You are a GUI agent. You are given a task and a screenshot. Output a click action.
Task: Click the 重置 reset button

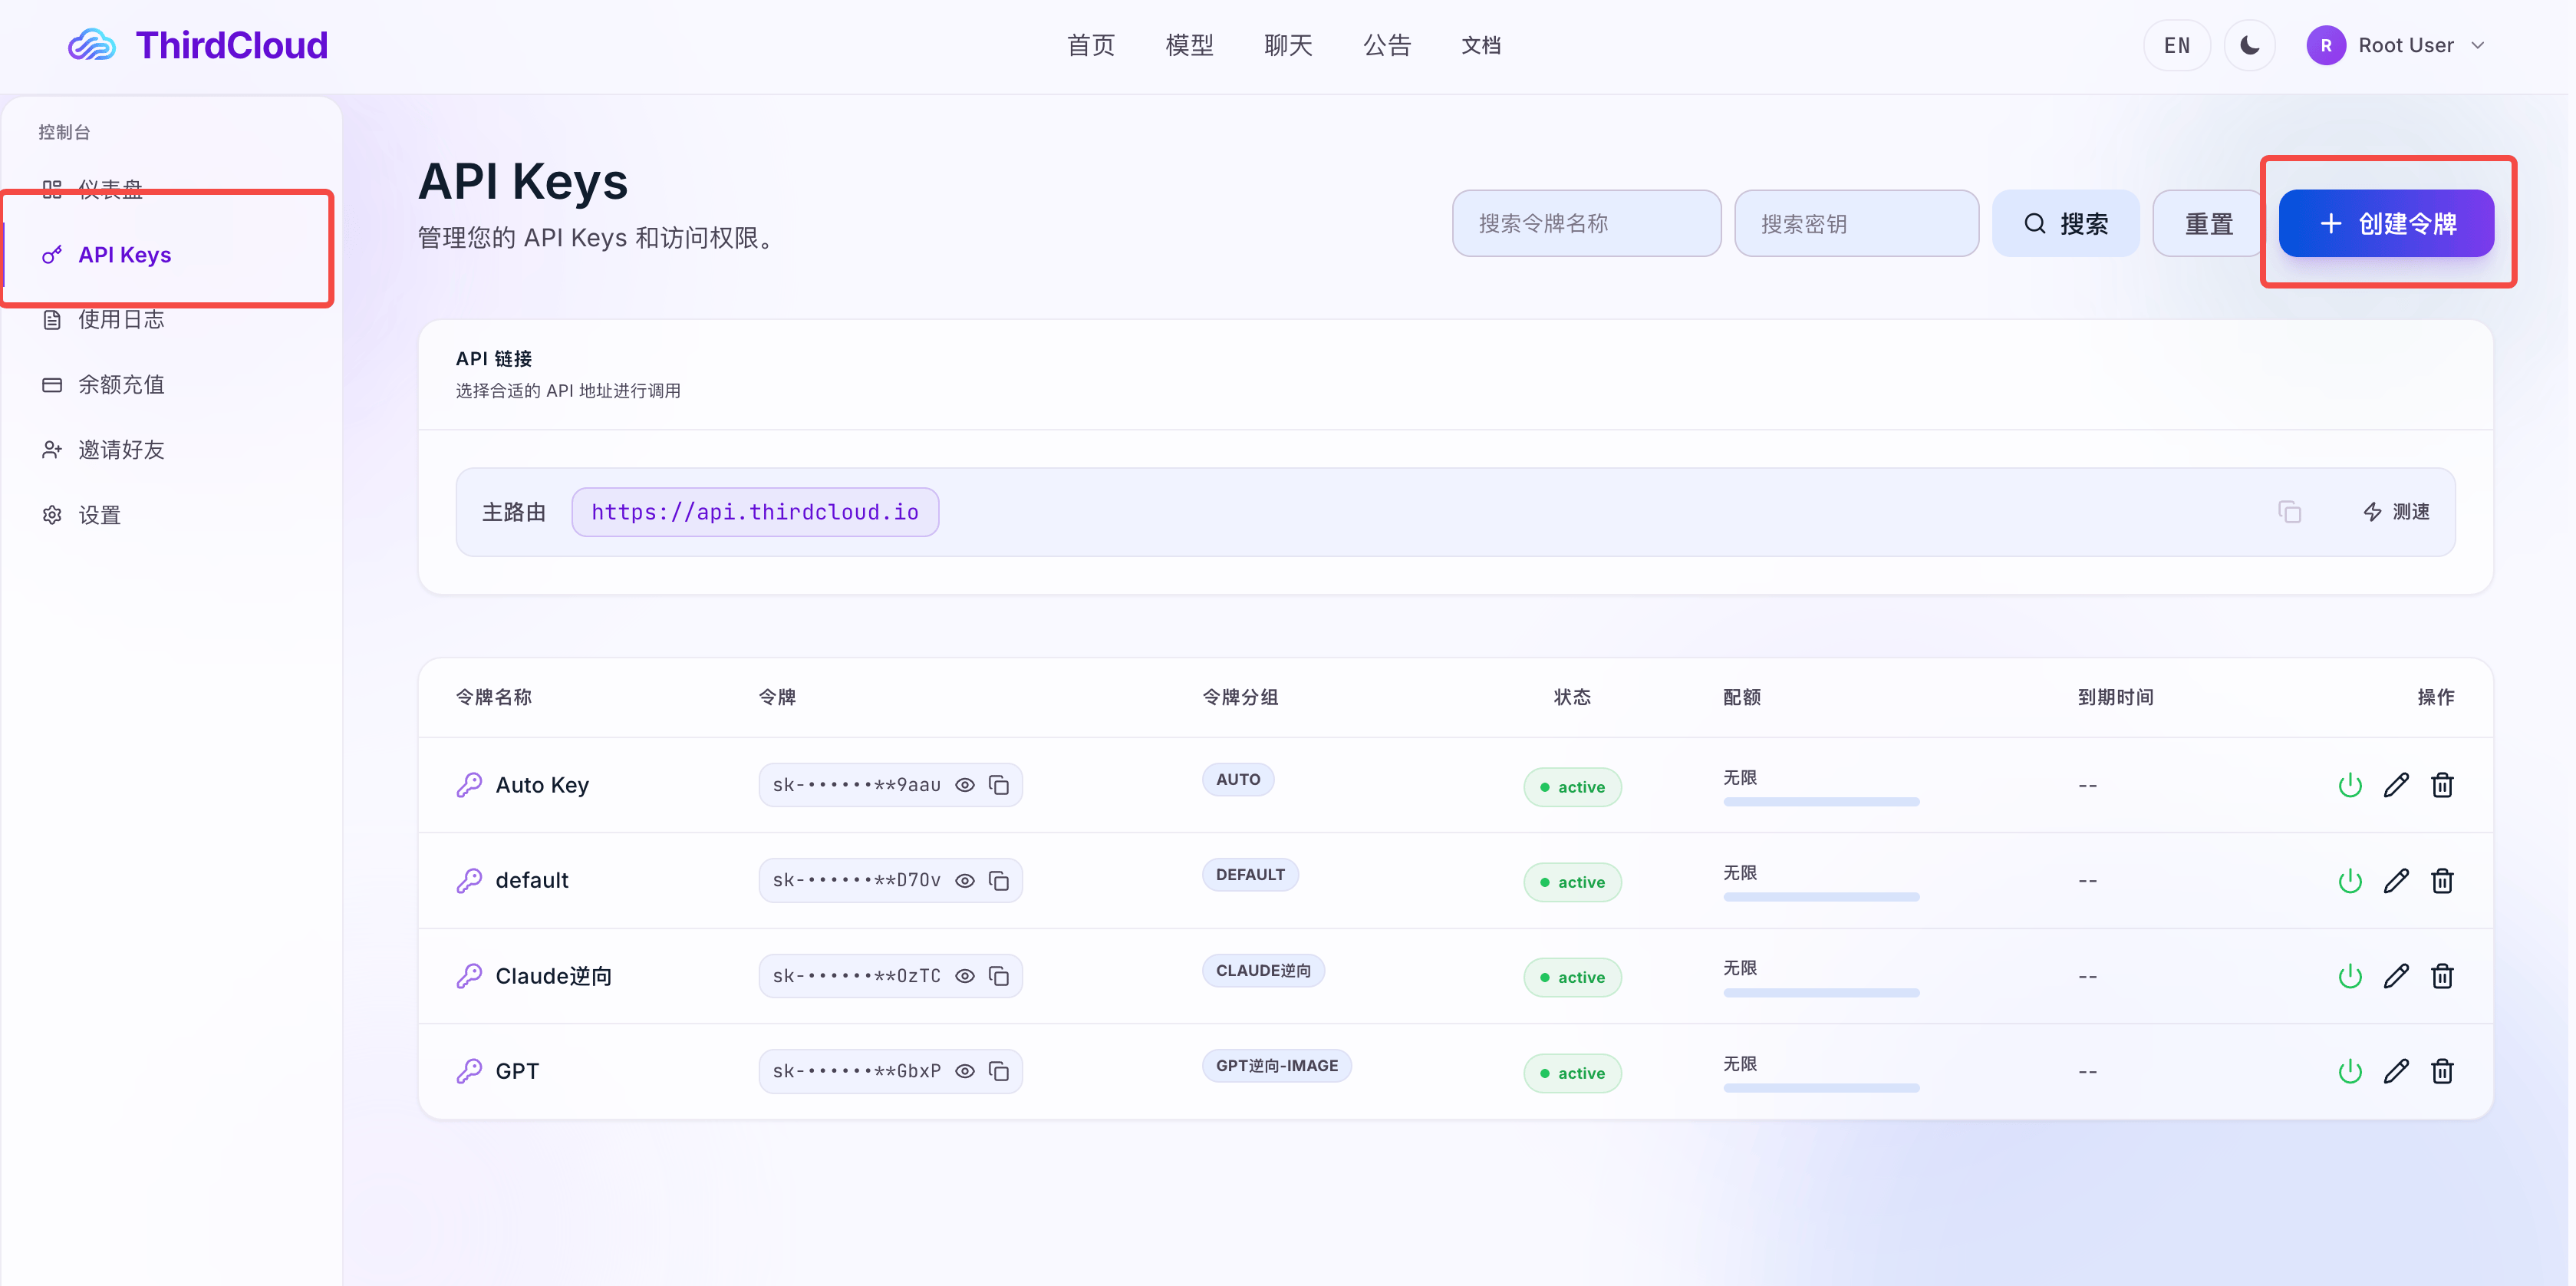click(2207, 223)
